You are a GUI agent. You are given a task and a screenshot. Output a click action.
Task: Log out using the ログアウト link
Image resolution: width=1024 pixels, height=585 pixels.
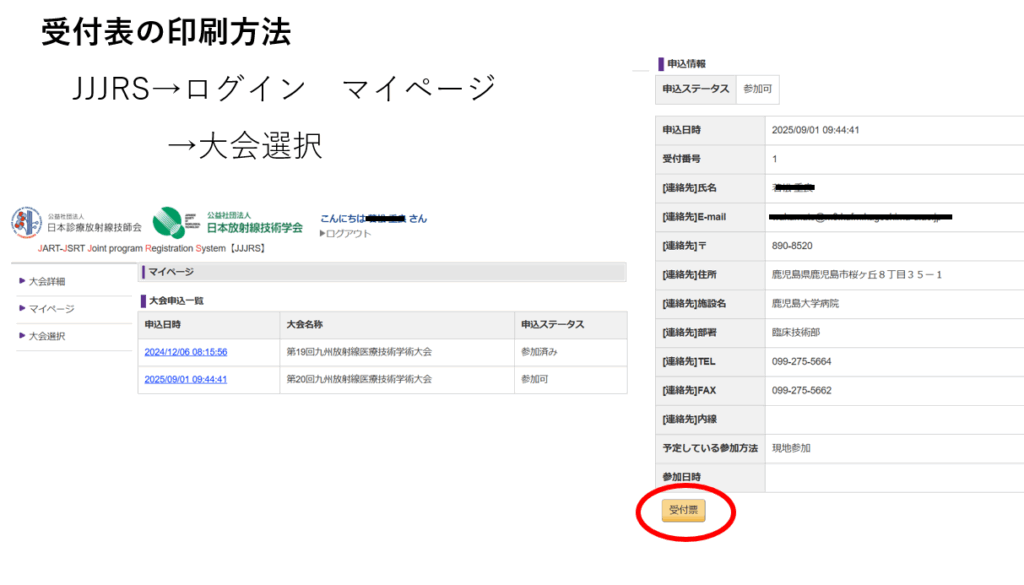(x=348, y=234)
